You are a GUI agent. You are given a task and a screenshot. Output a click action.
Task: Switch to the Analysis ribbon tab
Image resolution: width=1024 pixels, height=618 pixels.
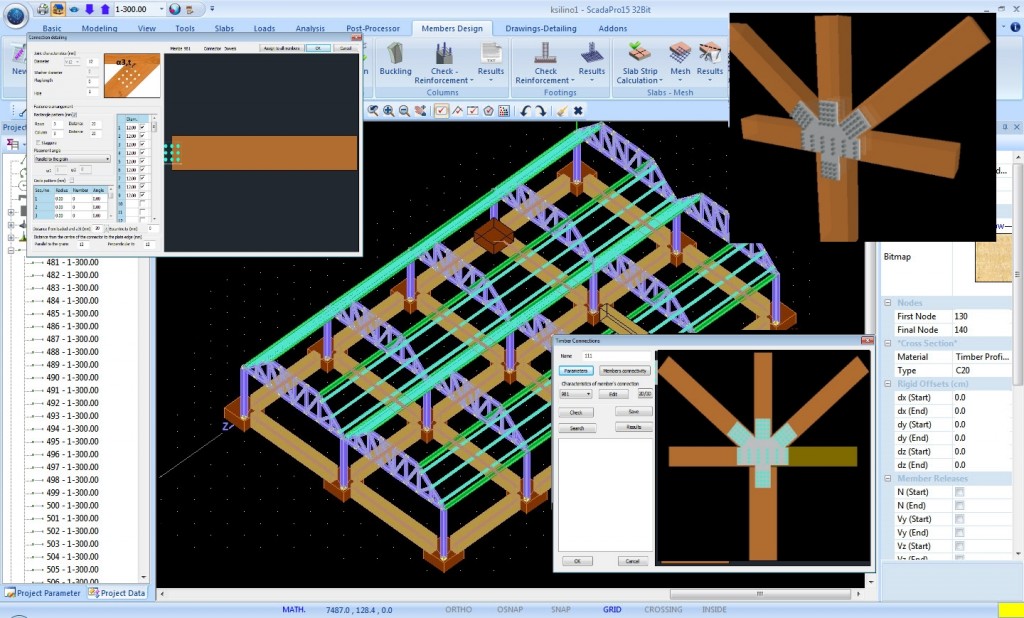pyautogui.click(x=310, y=28)
